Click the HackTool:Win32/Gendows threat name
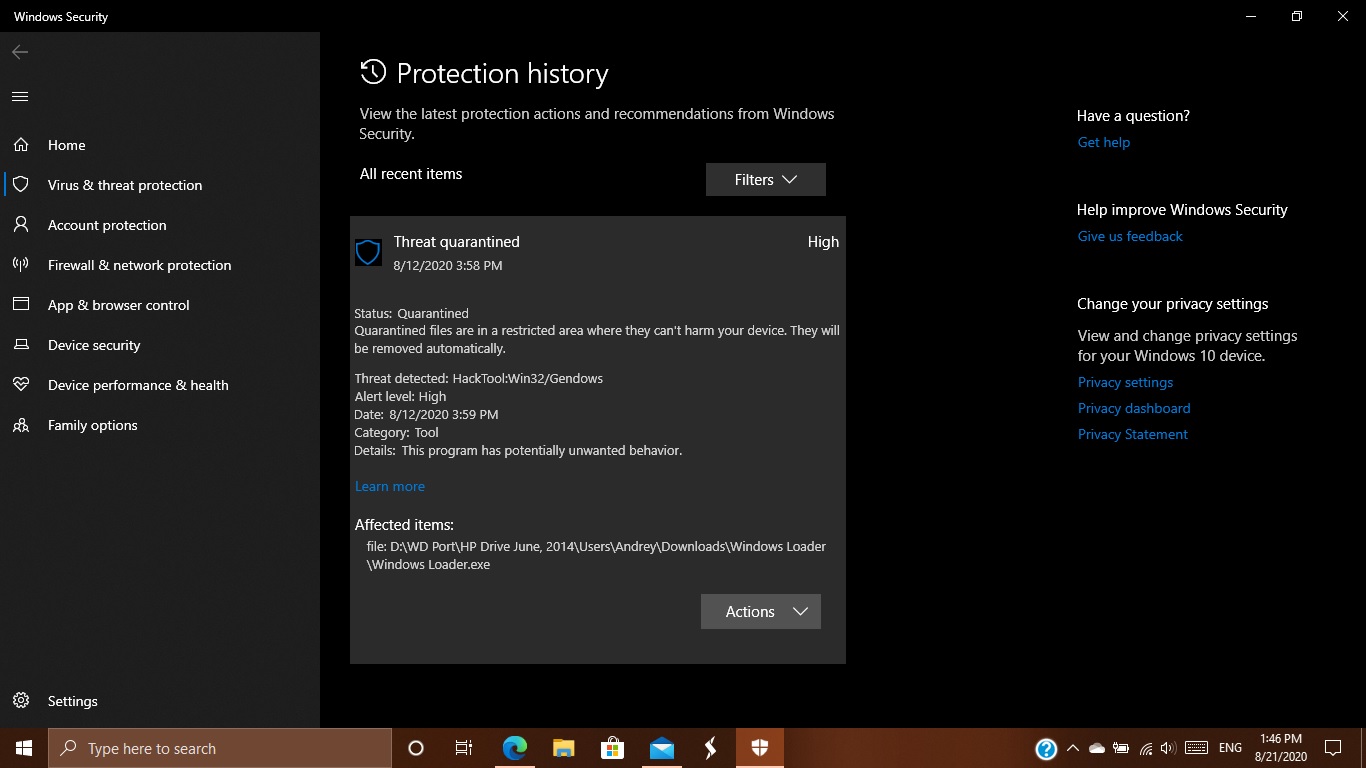Screen dimensions: 1366x768 (x=528, y=378)
